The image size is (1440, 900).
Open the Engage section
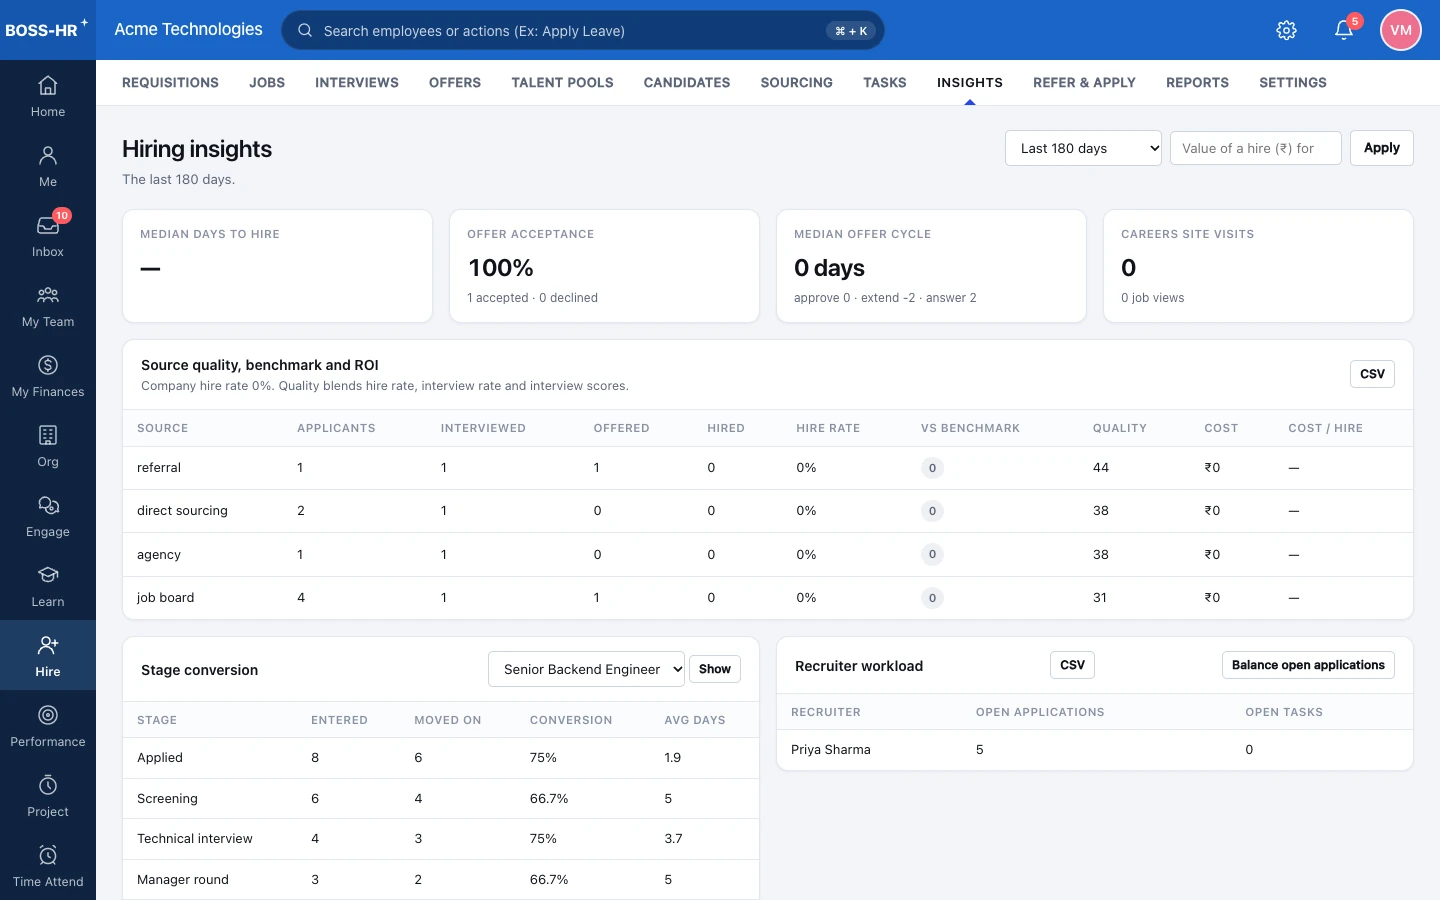pos(48,517)
